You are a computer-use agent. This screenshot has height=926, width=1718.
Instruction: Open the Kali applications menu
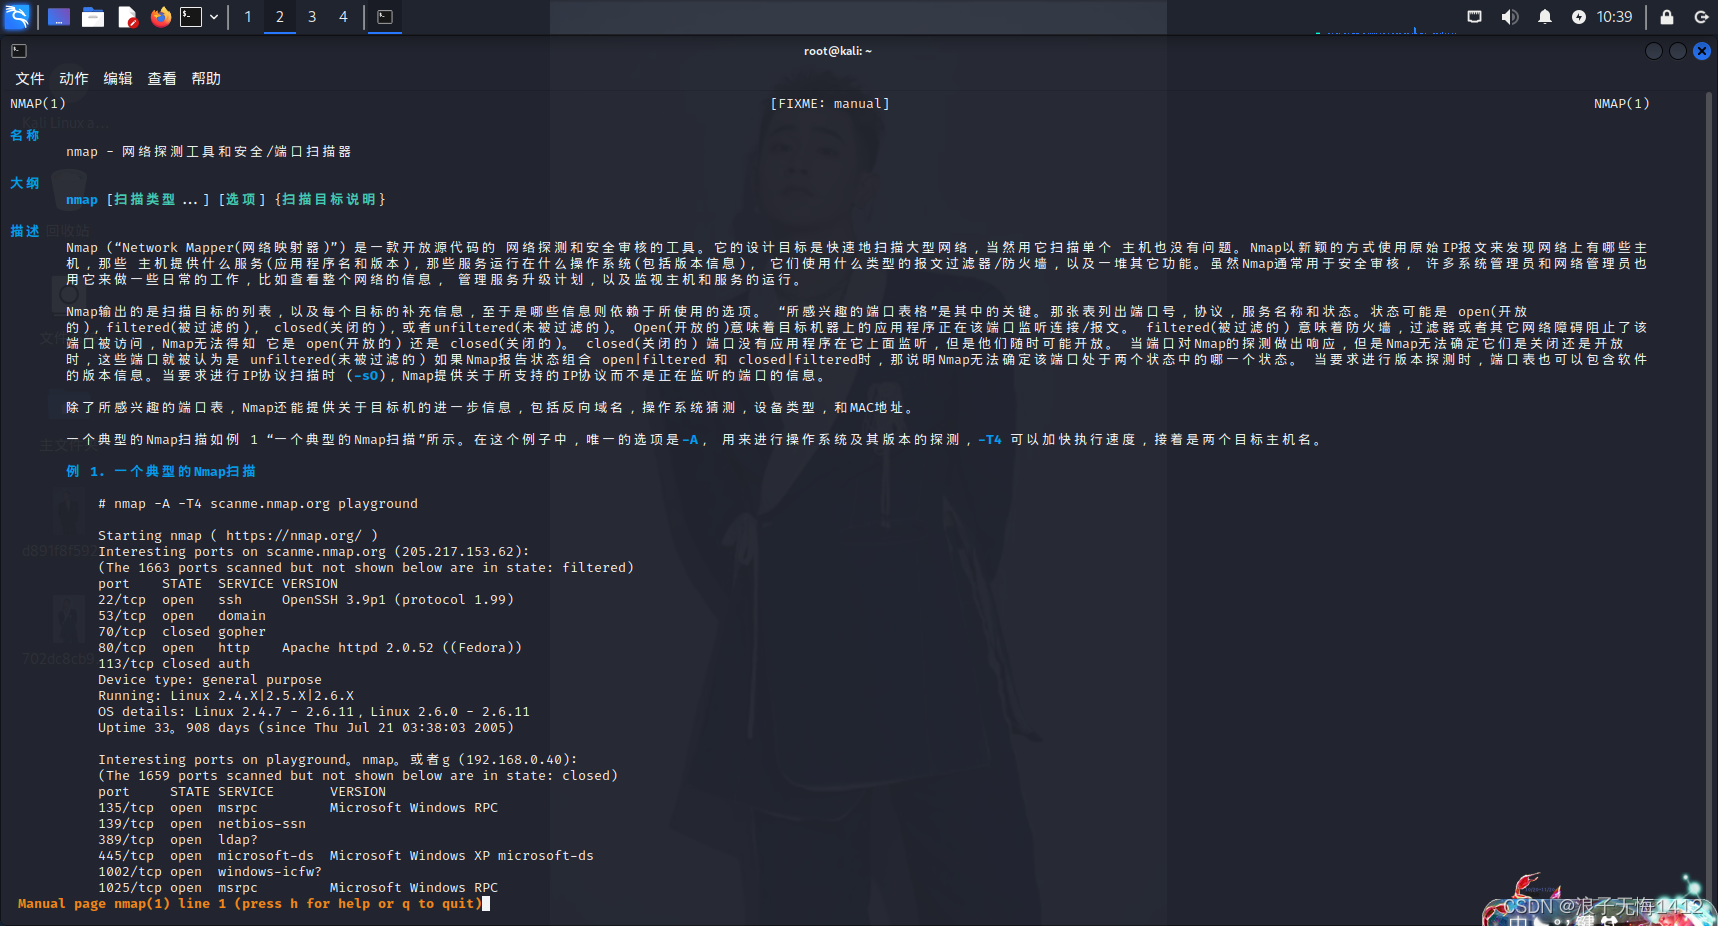point(17,16)
